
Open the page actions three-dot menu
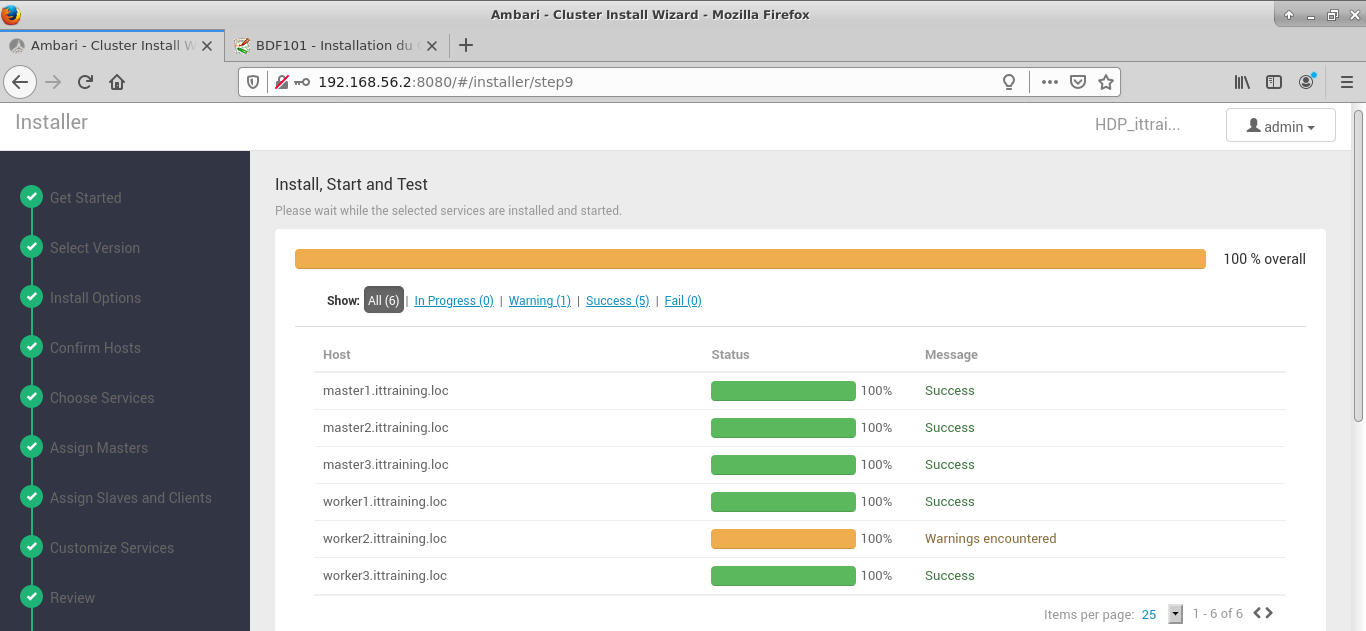click(1049, 82)
